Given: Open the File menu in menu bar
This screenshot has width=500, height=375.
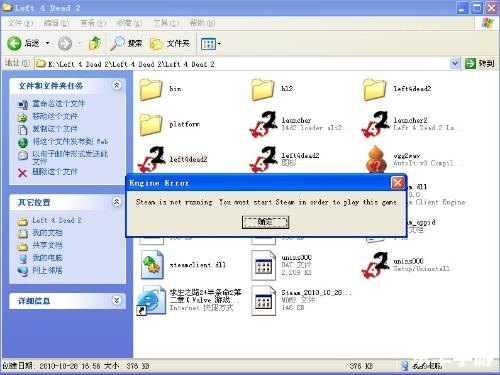Looking at the screenshot, I should click(20, 23).
